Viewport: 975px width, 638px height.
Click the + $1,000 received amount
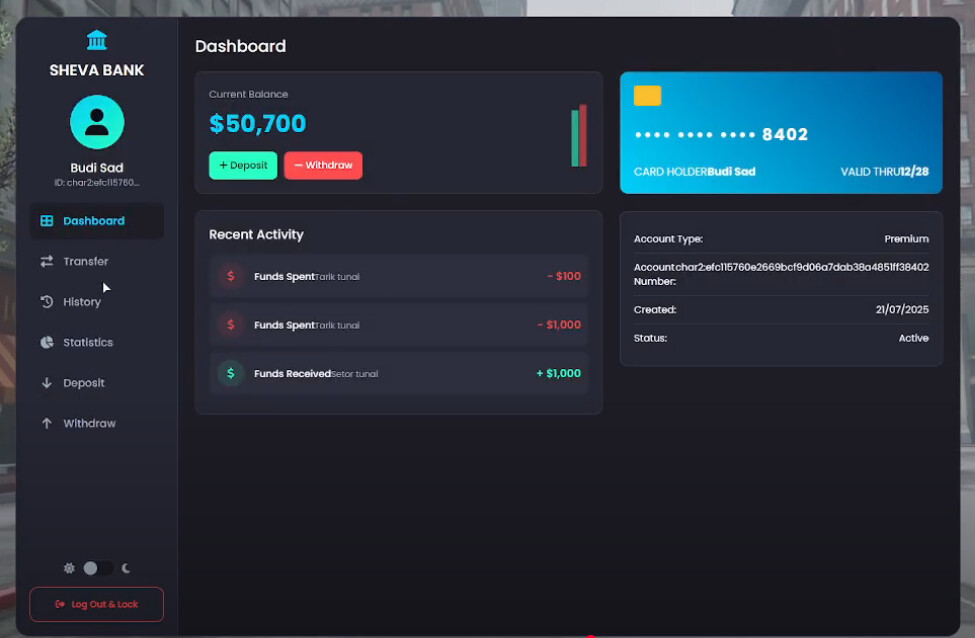tap(558, 373)
